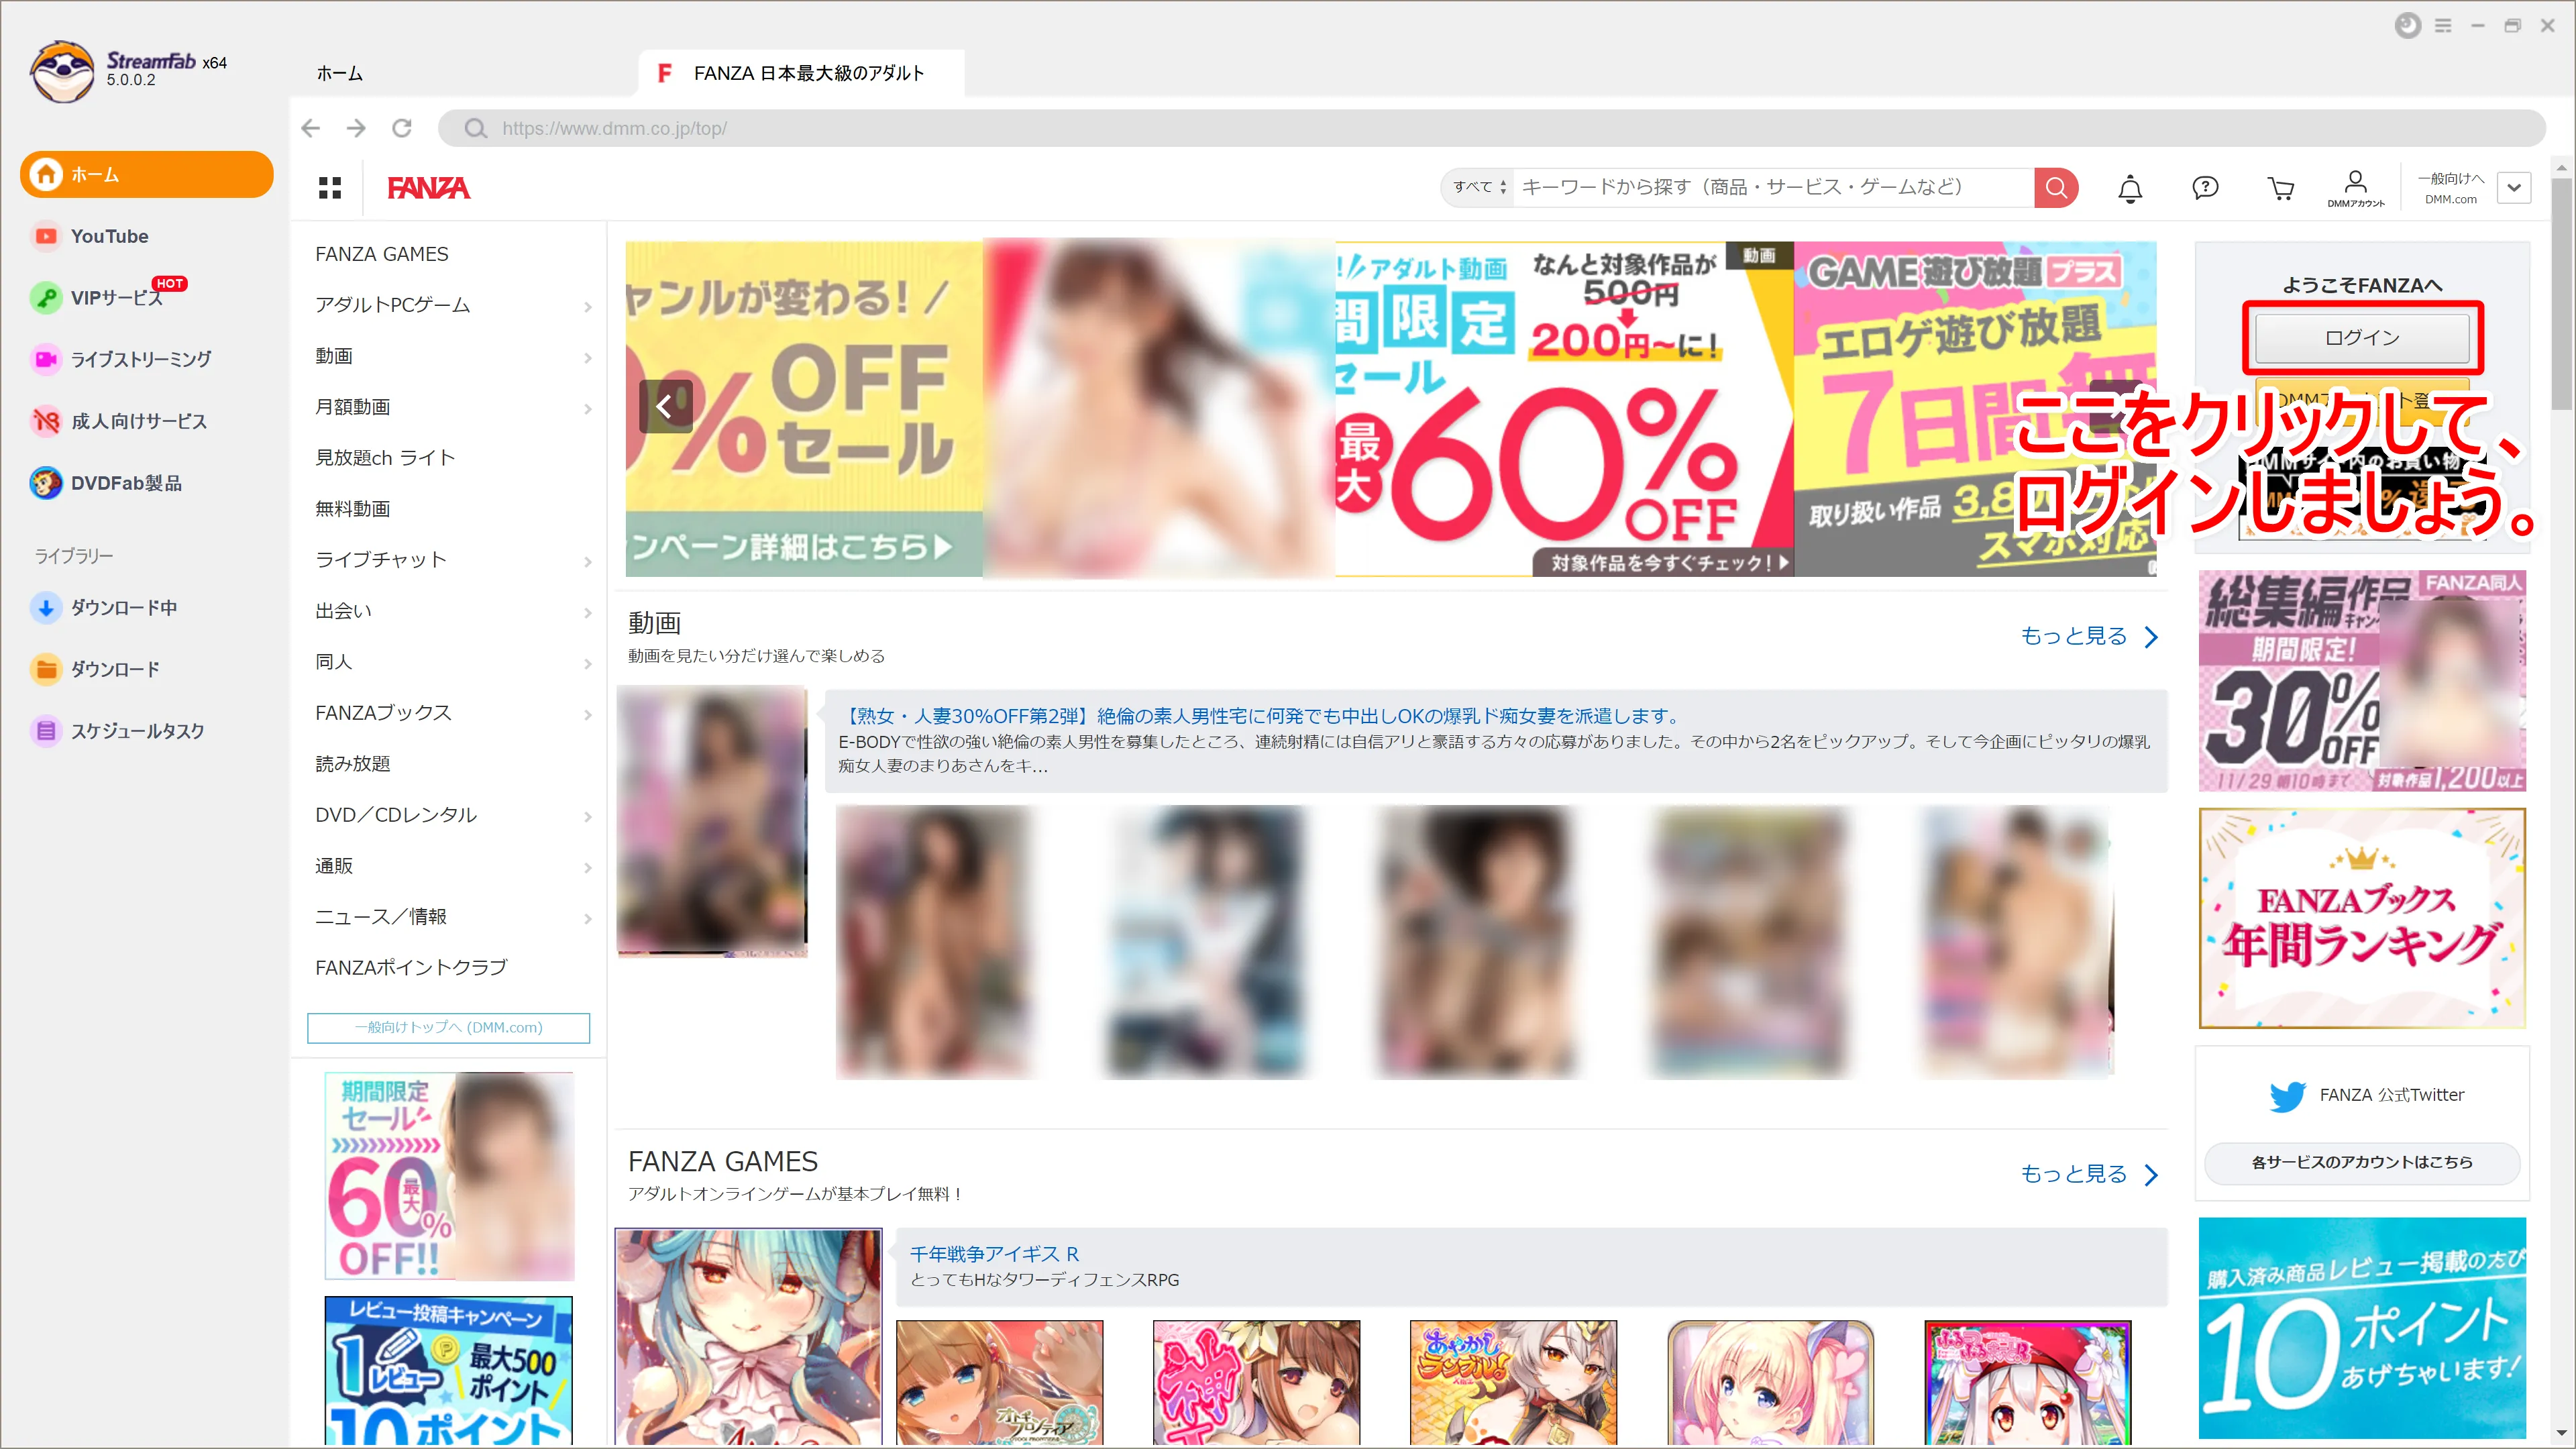Image resolution: width=2576 pixels, height=1449 pixels.
Task: Click the page's vertical scrollbar
Action: coord(2561,295)
